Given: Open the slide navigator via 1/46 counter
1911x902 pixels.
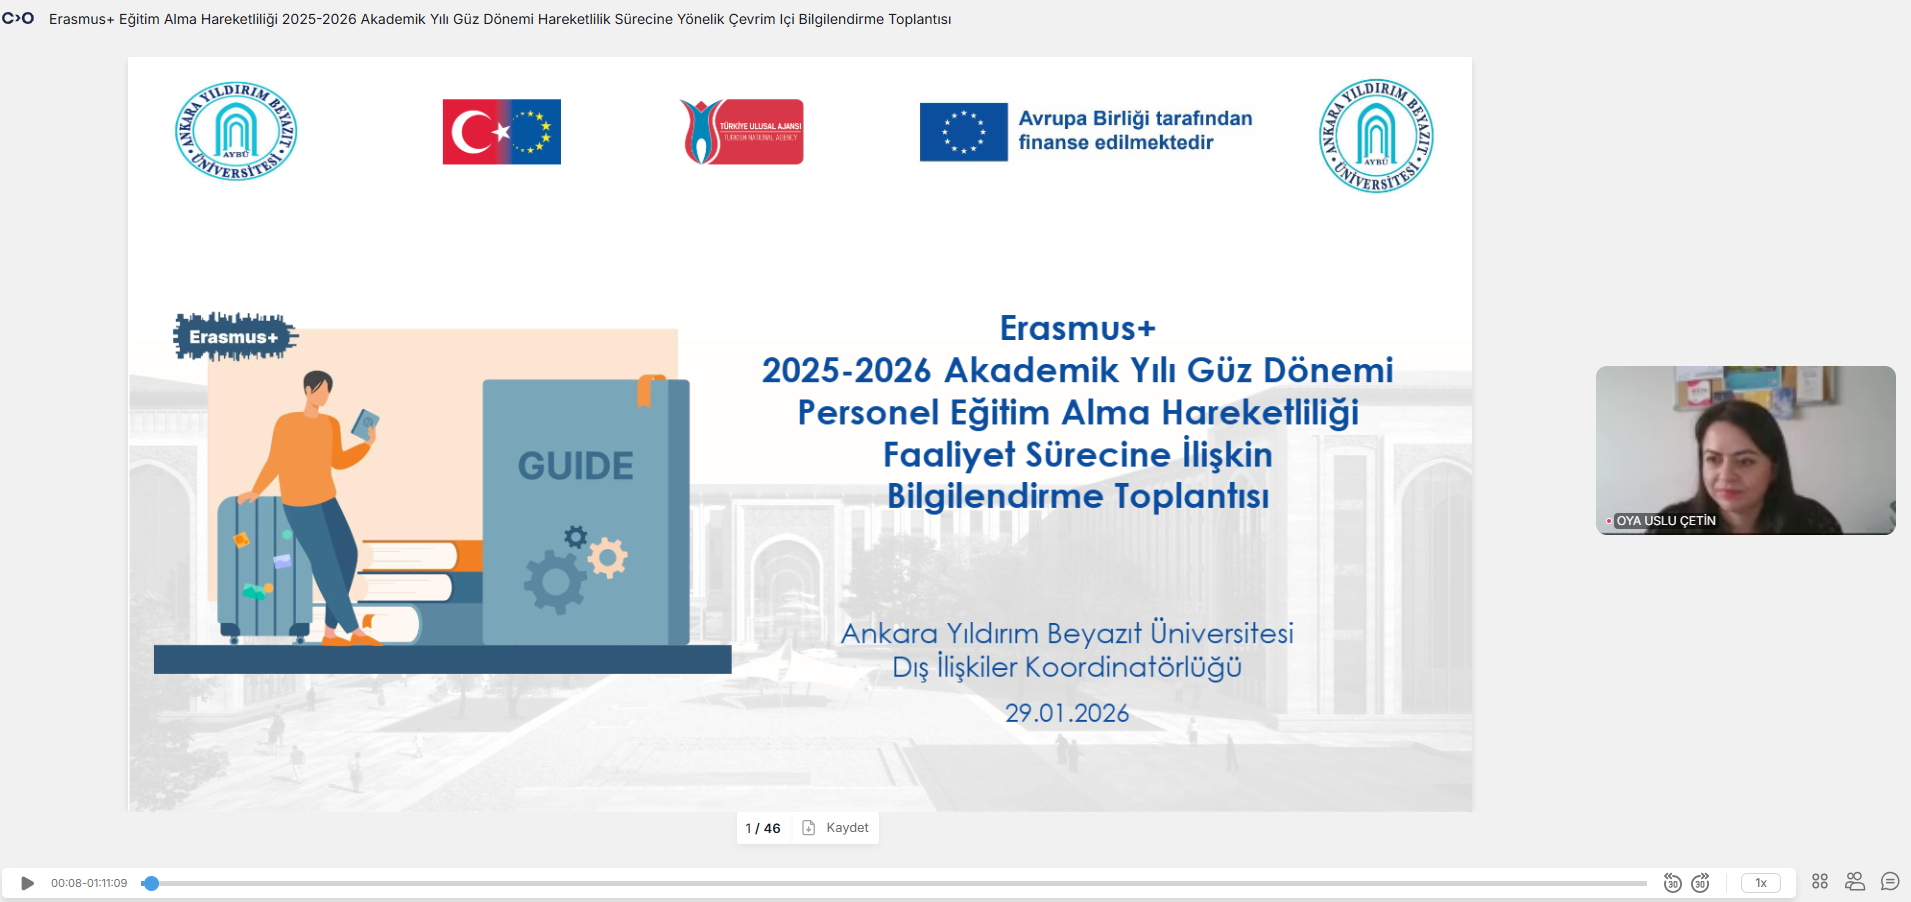Looking at the screenshot, I should 763,828.
